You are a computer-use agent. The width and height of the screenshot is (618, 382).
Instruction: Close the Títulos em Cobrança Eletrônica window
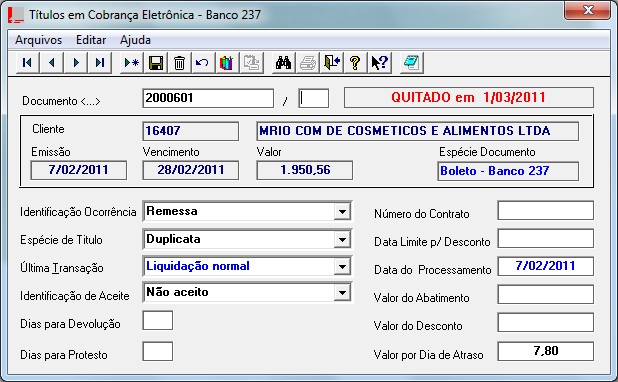point(588,9)
